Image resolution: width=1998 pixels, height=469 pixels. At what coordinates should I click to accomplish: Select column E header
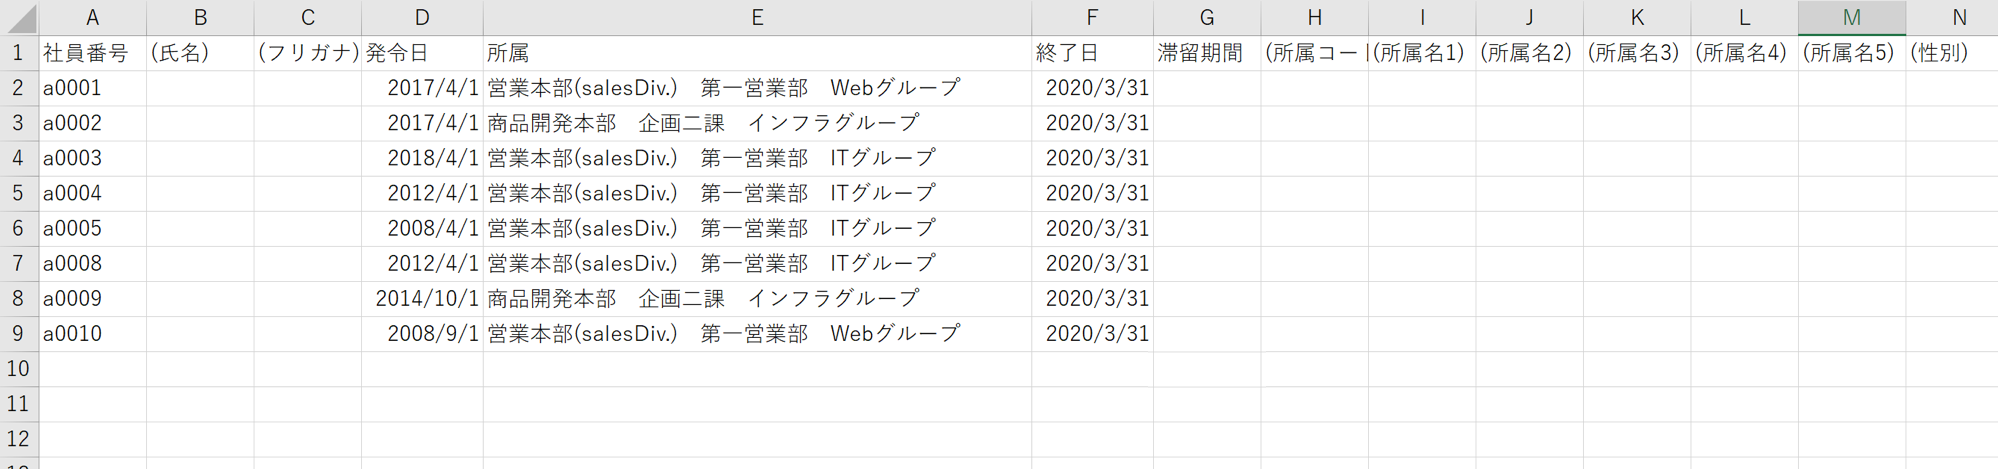coord(757,18)
